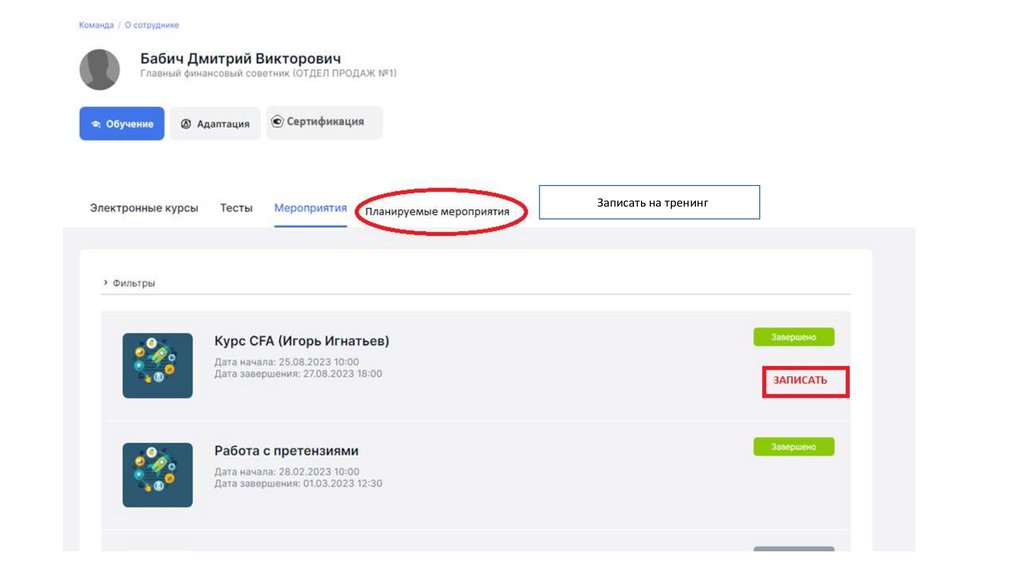
Task: Switch to the Тесты tab
Action: [x=236, y=208]
